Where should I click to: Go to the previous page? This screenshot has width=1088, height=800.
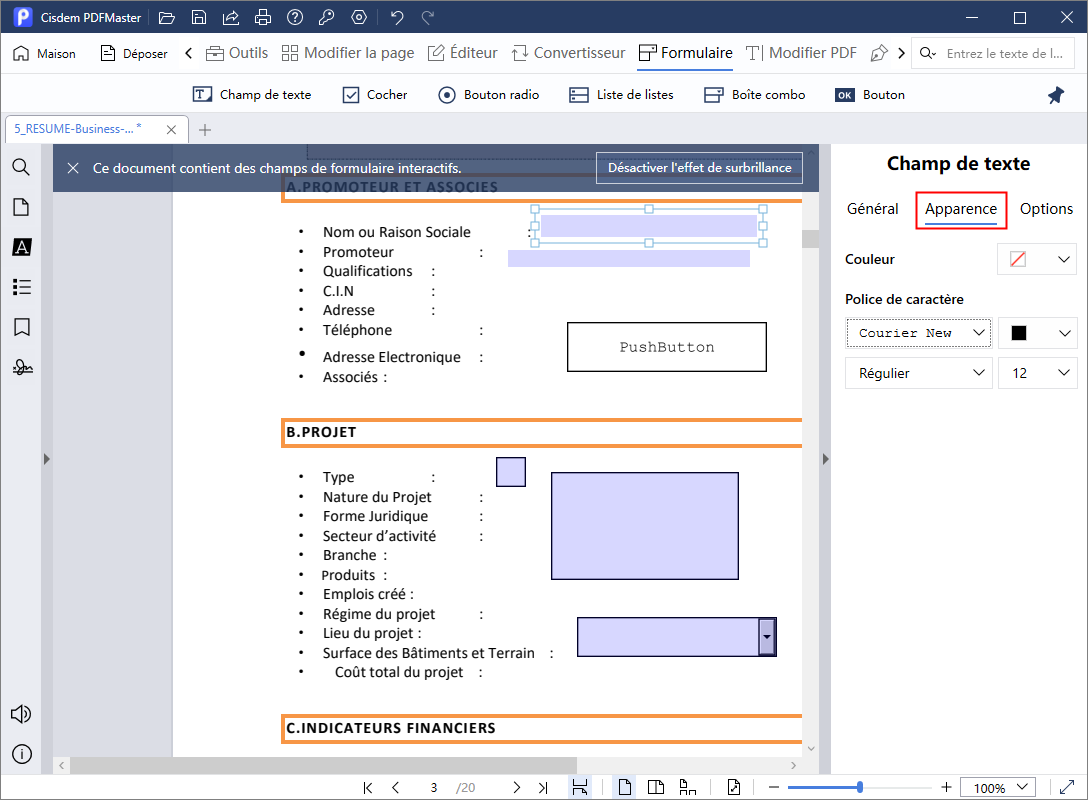396,788
